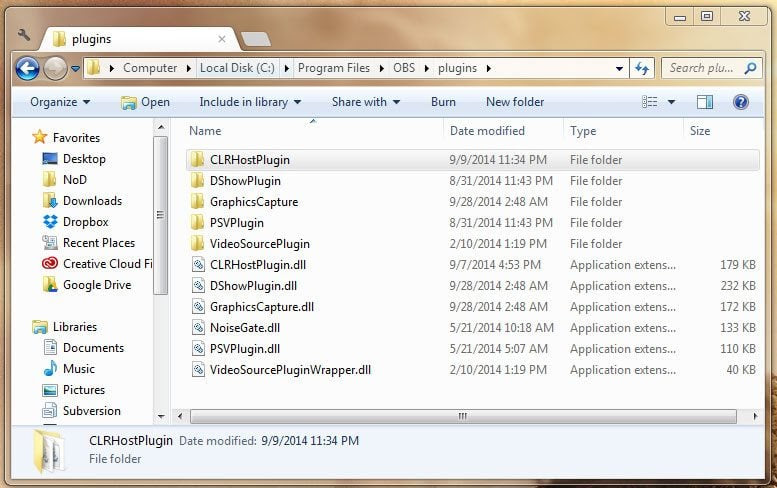Expand the arrow after Program Files breadcrumb
The height and width of the screenshot is (488, 777).
(x=382, y=68)
